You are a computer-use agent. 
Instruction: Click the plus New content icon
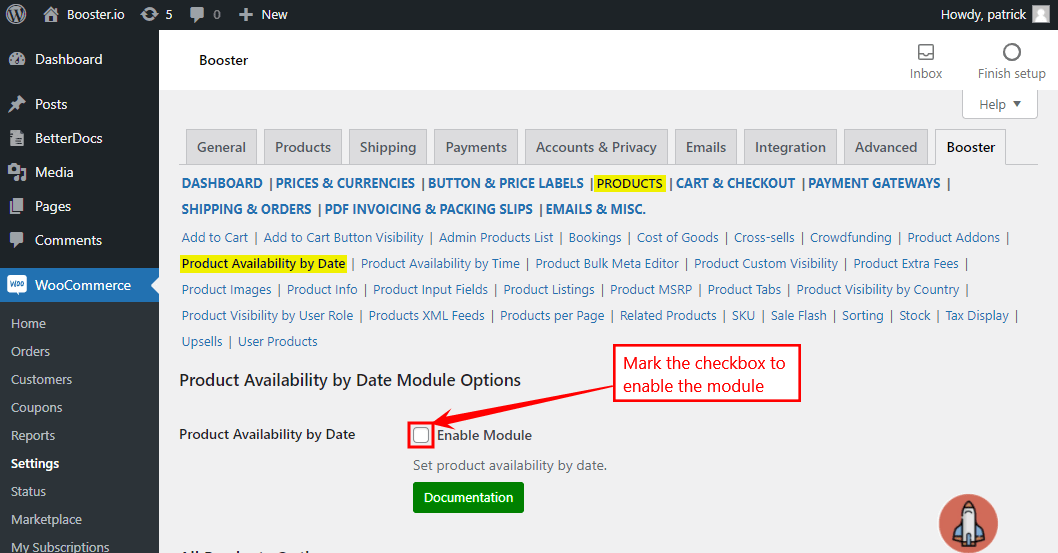(246, 14)
